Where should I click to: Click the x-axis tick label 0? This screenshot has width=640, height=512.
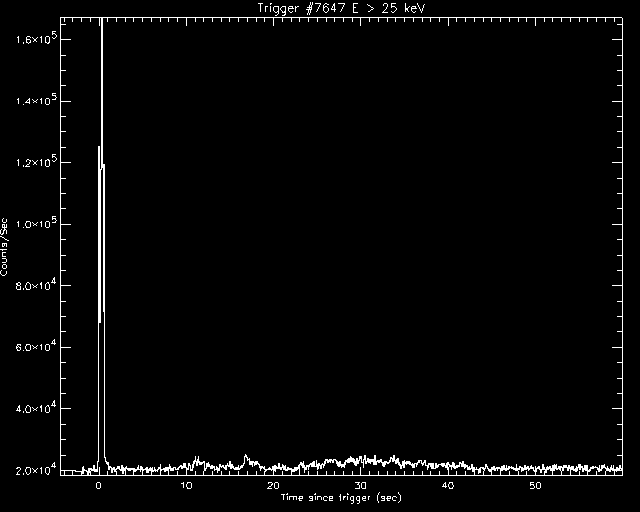(98, 485)
